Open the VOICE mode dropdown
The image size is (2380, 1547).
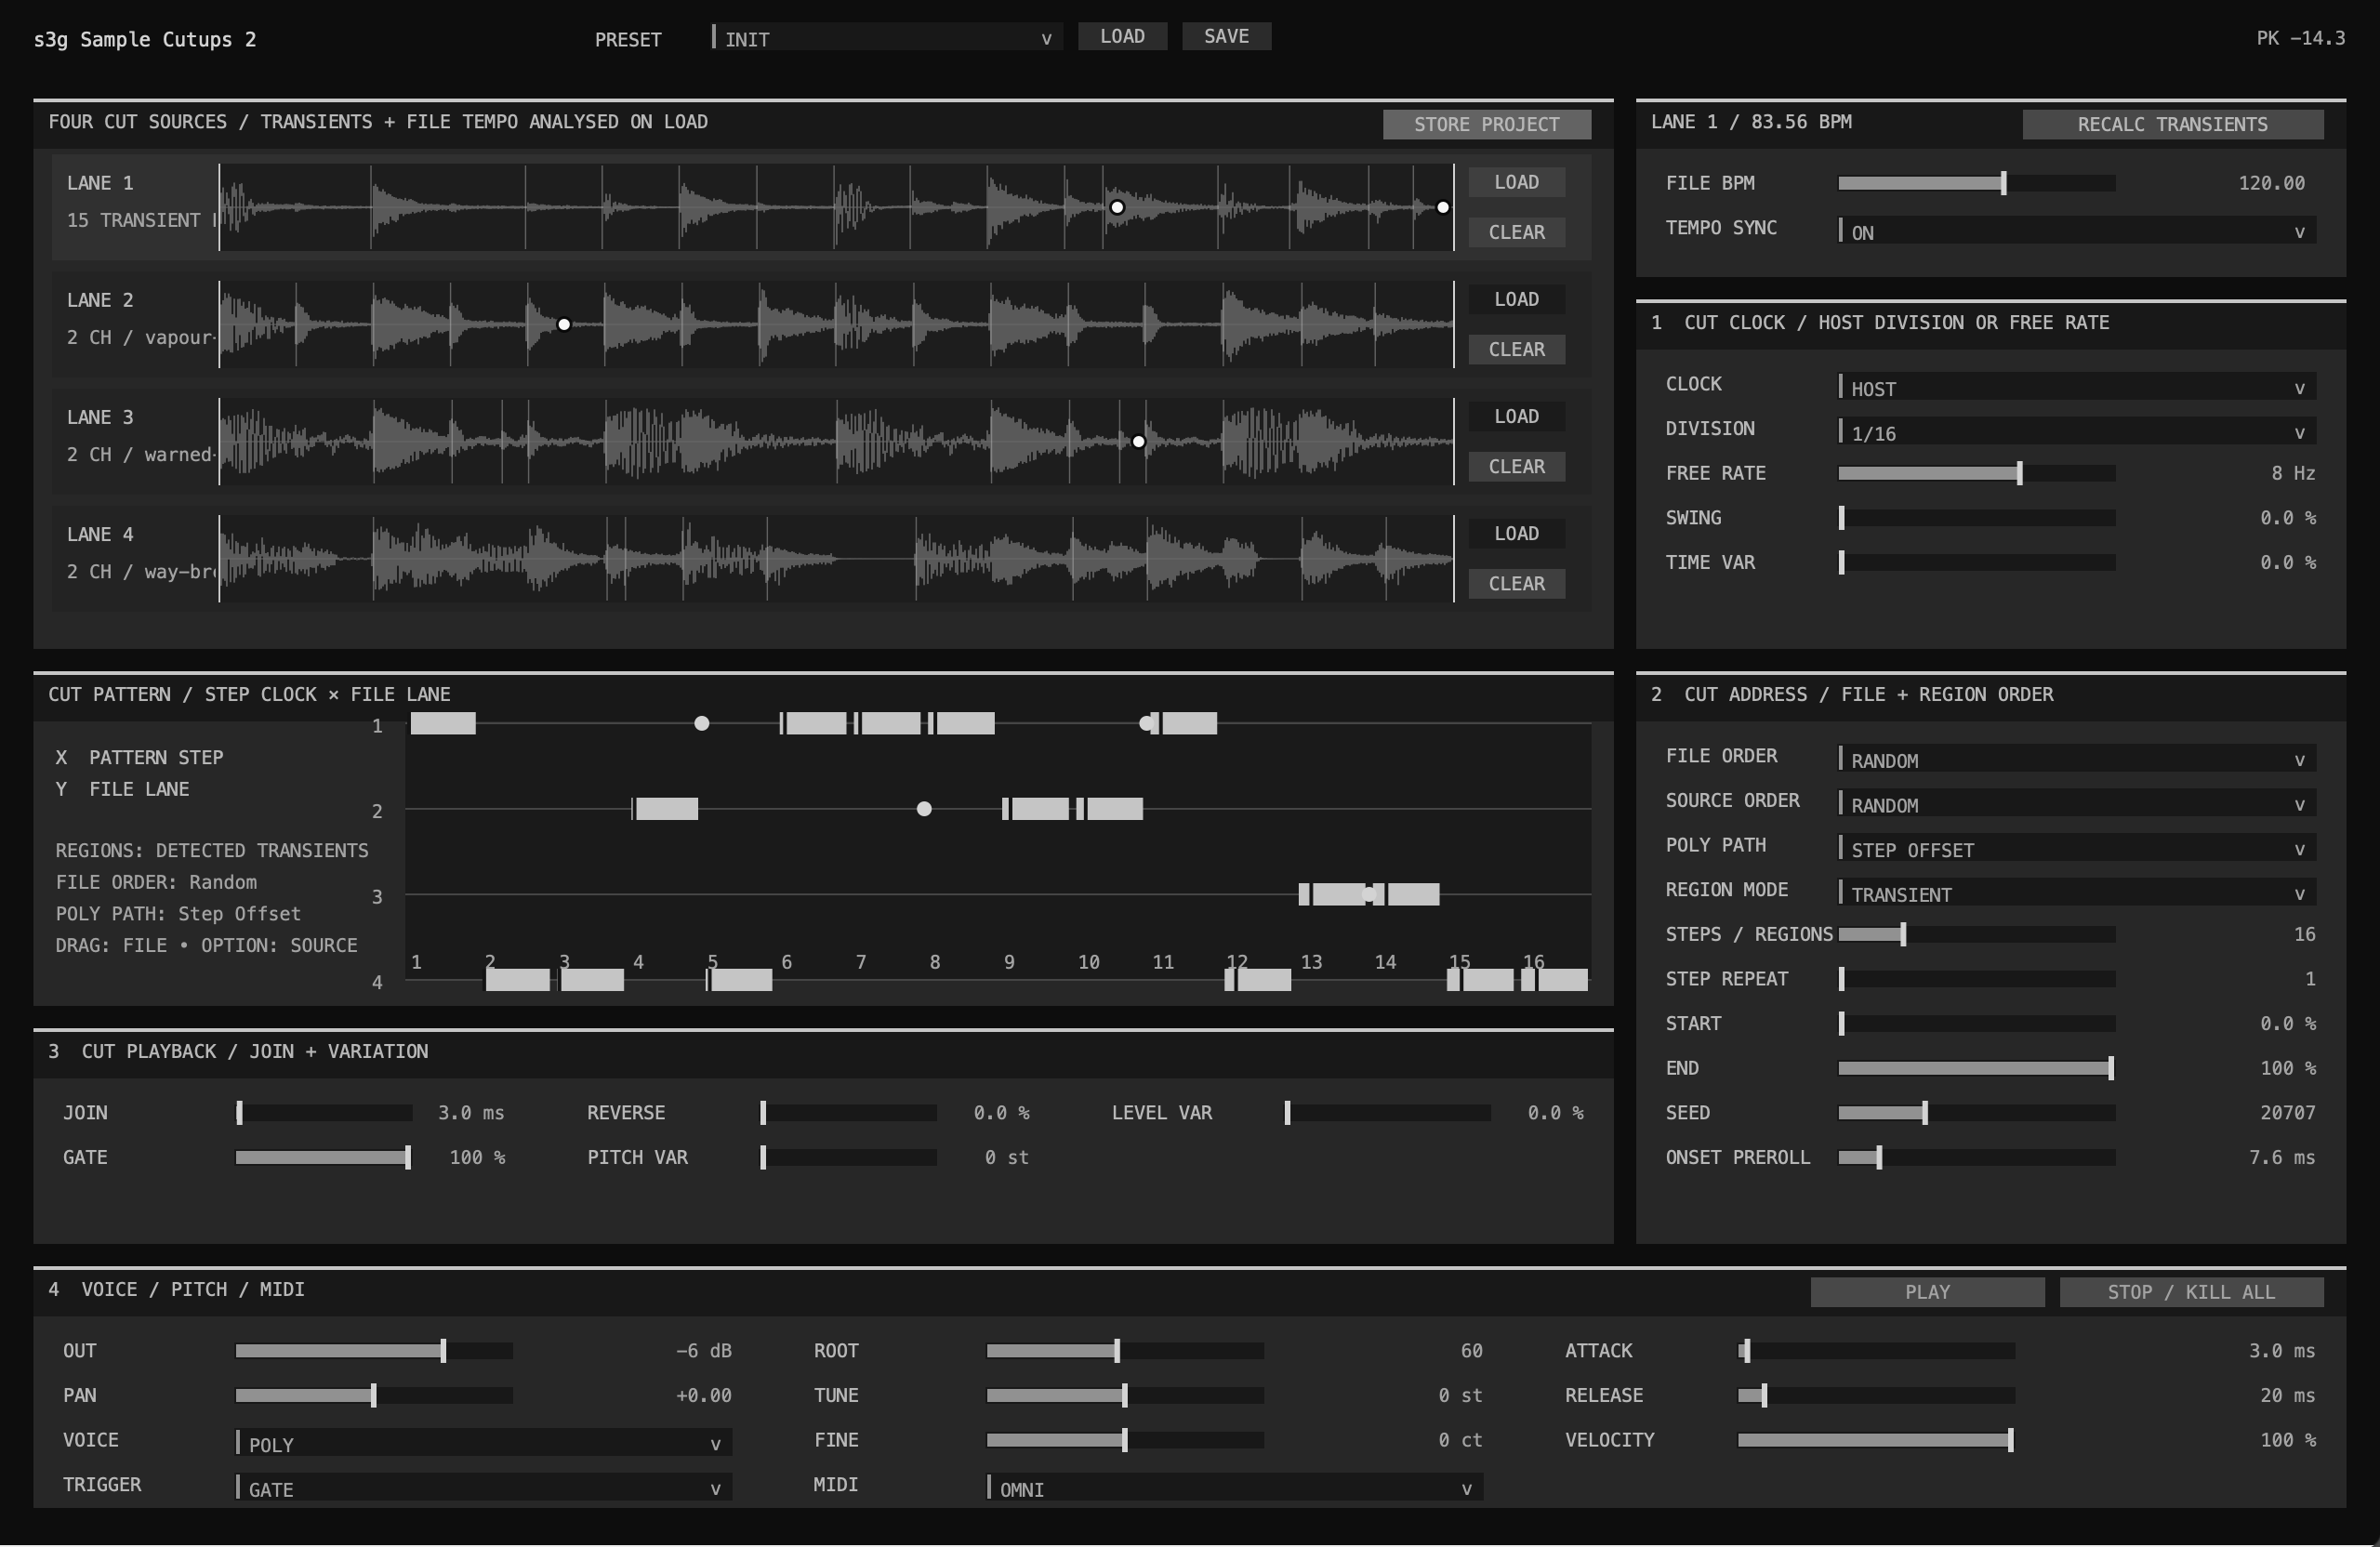pos(484,1442)
